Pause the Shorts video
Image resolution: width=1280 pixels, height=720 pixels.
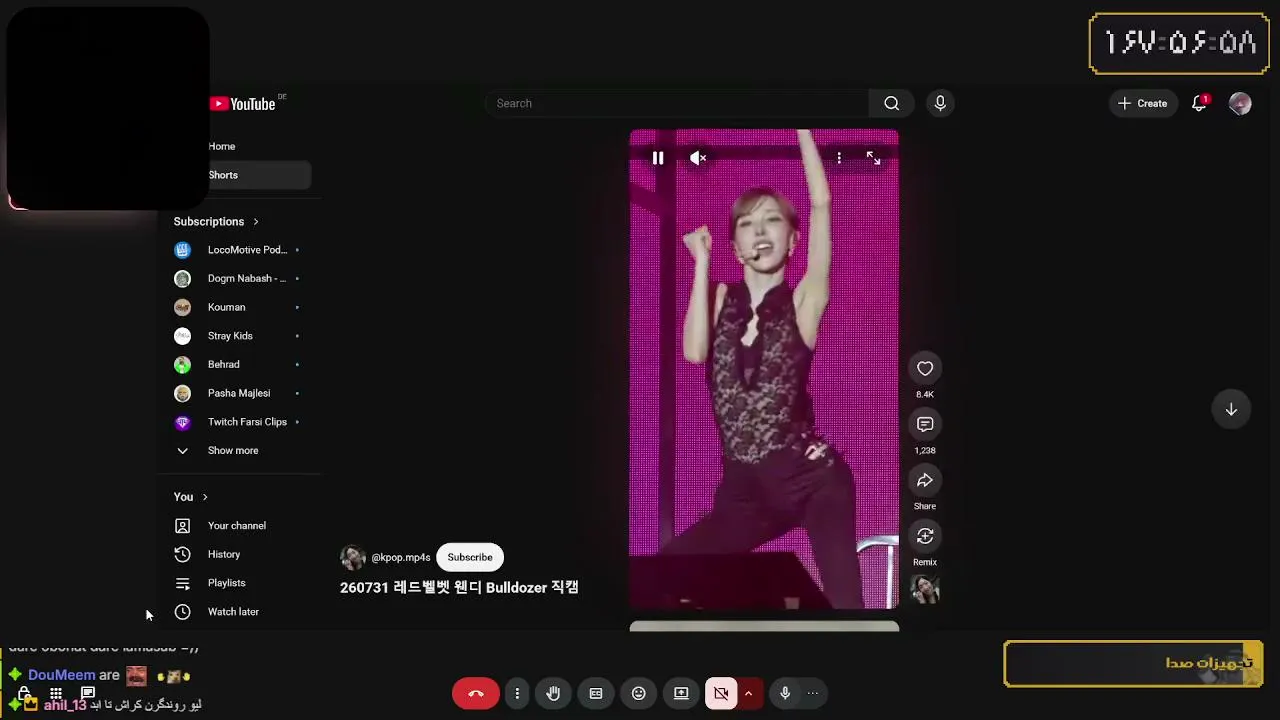pos(658,158)
